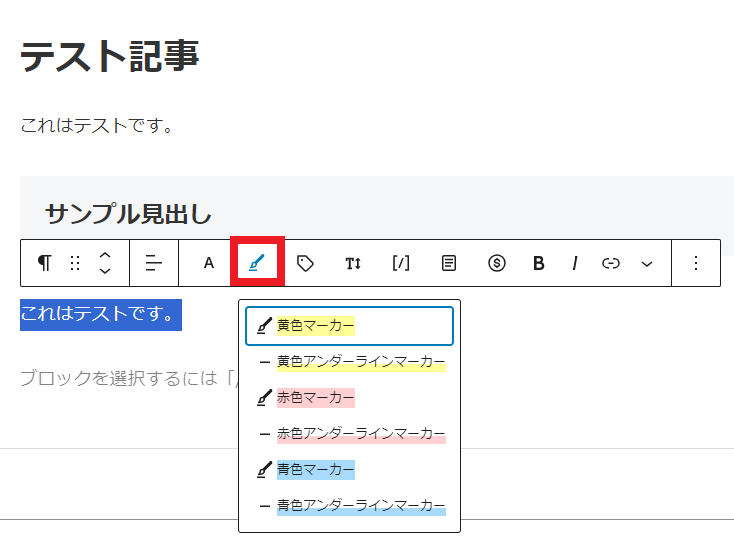This screenshot has height=545, width=734.
Task: Expand more formatting options chevron
Action: (x=647, y=263)
